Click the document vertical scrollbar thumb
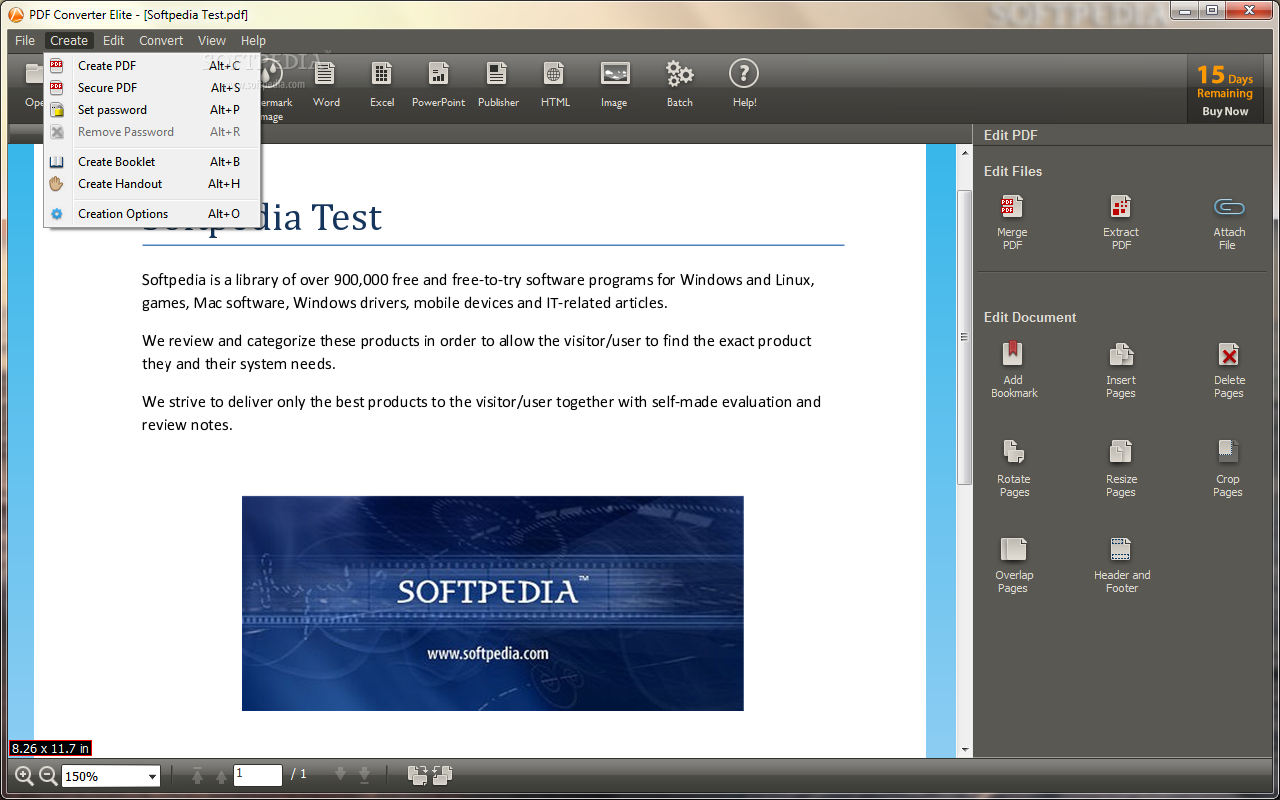1280x800 pixels. [965, 337]
